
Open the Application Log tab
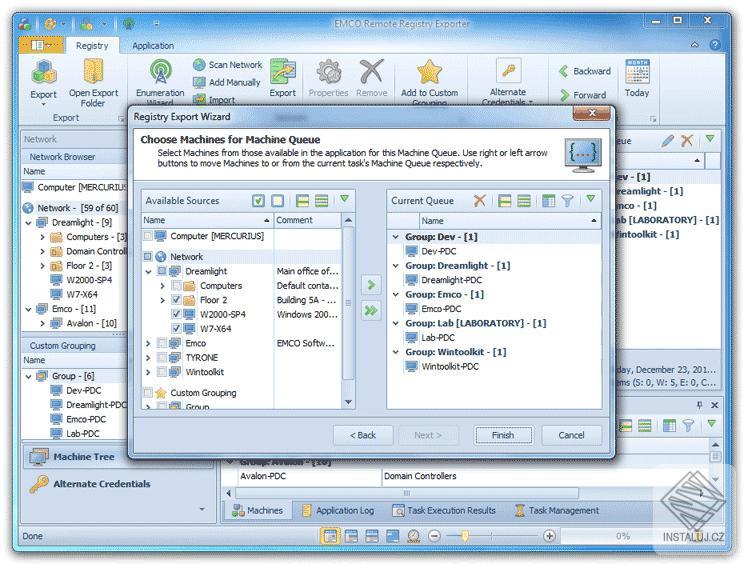(338, 510)
